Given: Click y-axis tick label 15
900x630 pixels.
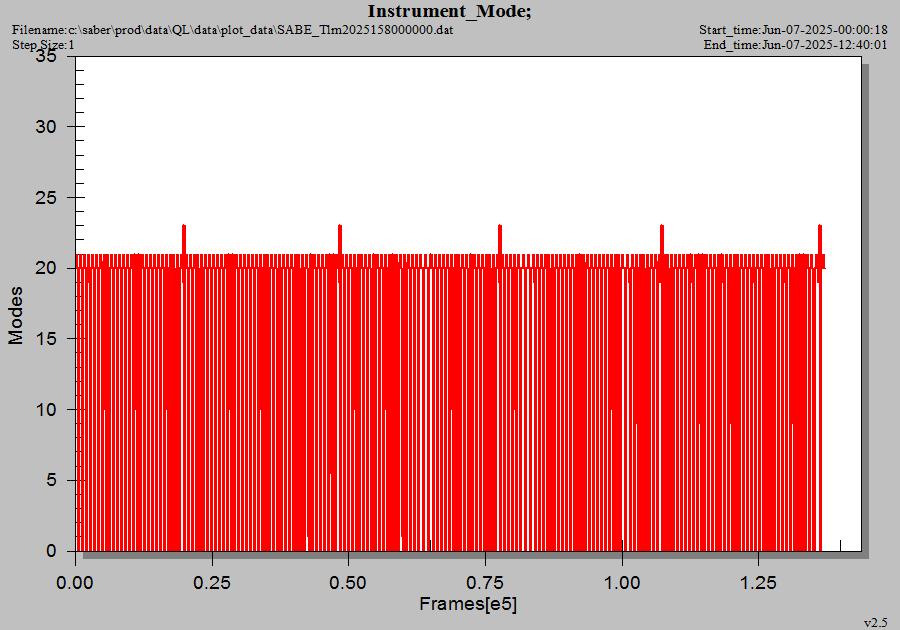Looking at the screenshot, I should point(46,339).
